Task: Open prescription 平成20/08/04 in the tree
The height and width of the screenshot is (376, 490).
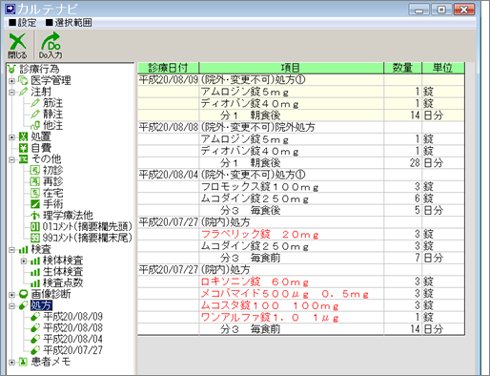Action: tap(73, 339)
